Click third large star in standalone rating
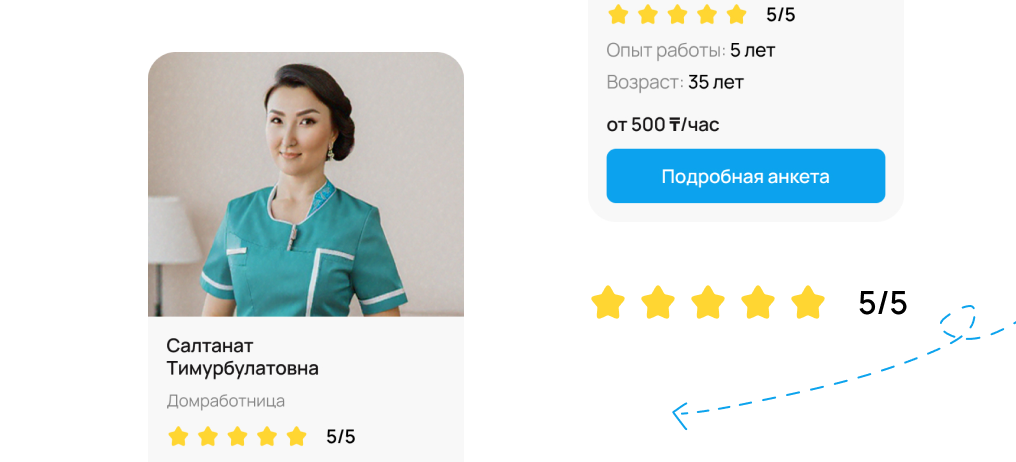 708,303
